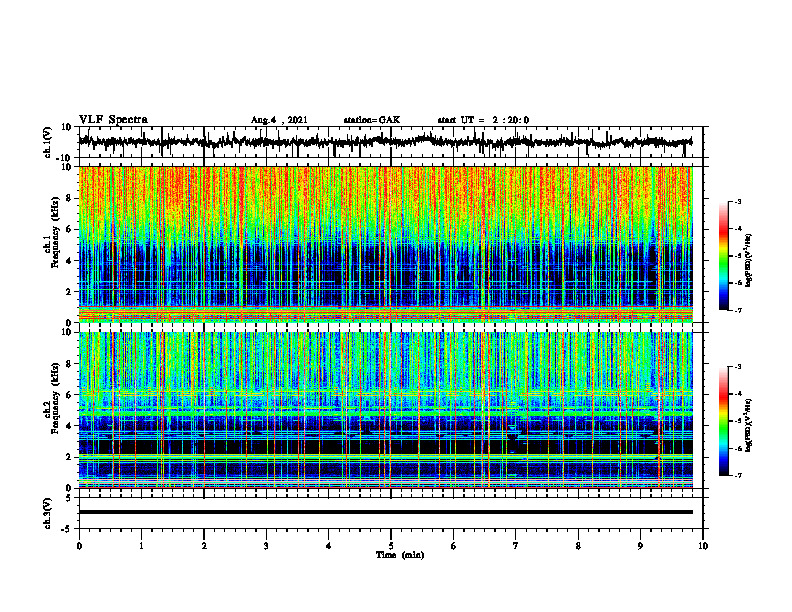
Task: Click time axis tick label "10"
Action: tap(703, 546)
